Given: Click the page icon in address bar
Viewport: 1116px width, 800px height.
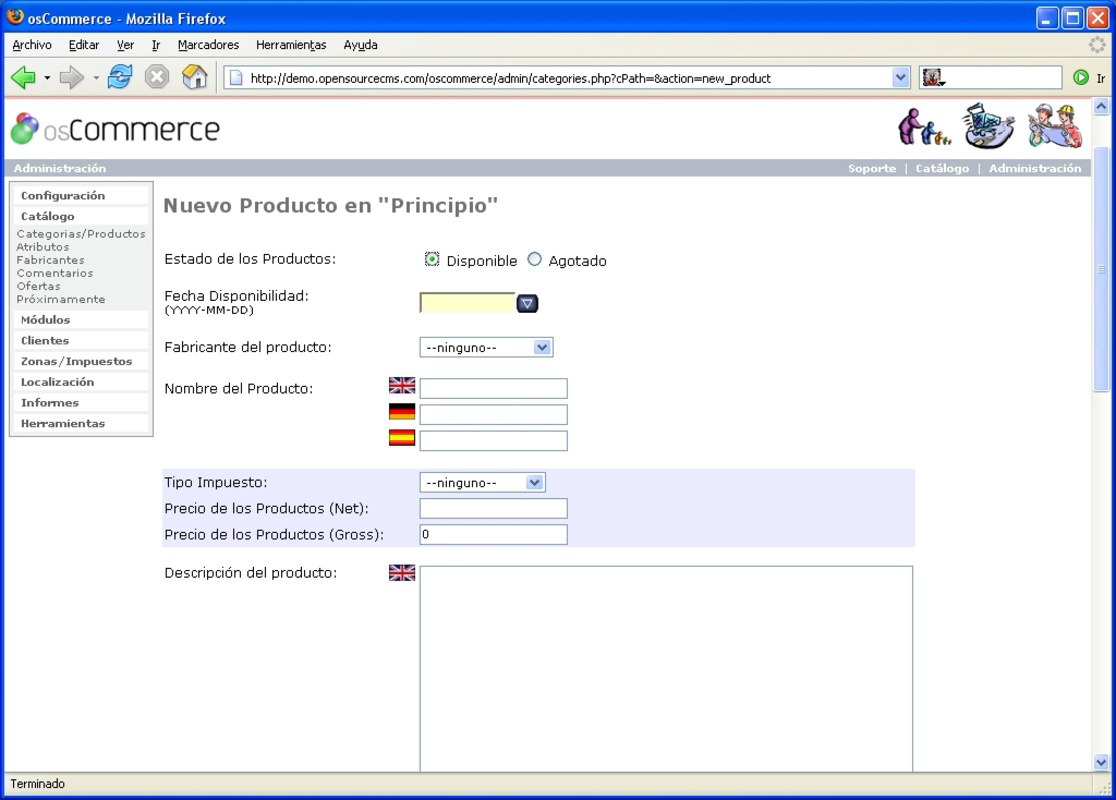Looking at the screenshot, I should click(x=236, y=78).
